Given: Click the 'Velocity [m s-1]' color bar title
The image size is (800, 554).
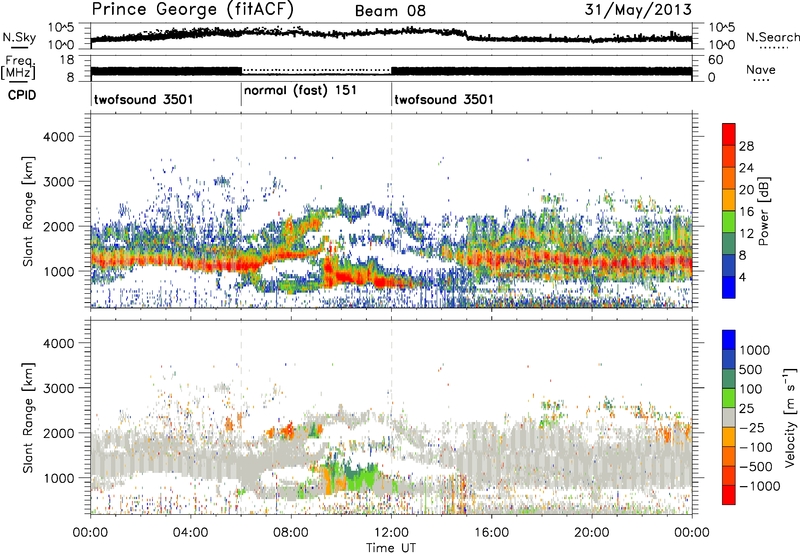Looking at the screenshot, I should (x=790, y=417).
